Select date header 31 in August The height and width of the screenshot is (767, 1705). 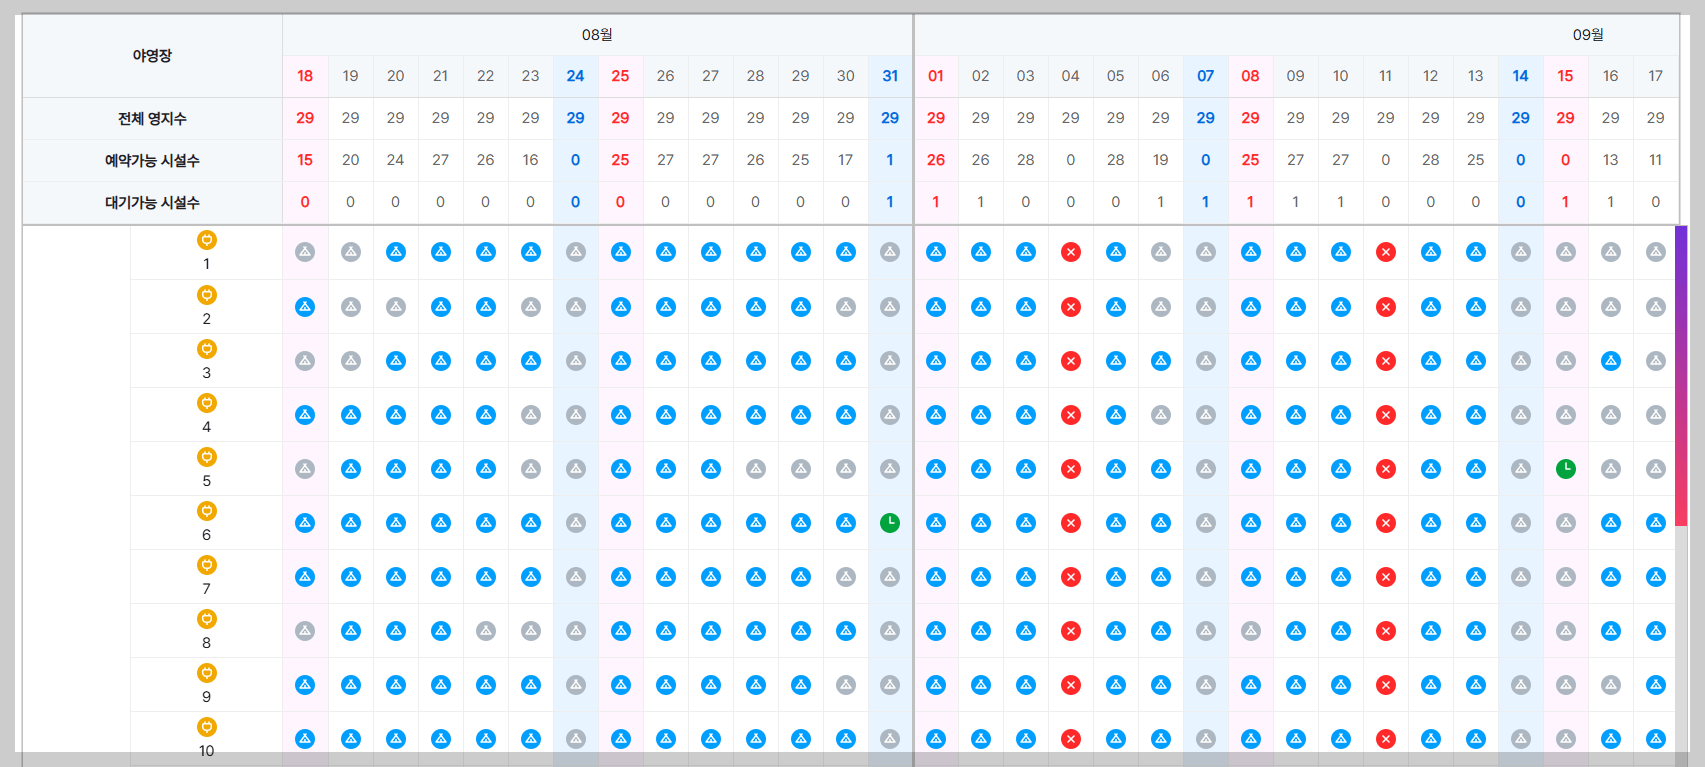tap(890, 76)
